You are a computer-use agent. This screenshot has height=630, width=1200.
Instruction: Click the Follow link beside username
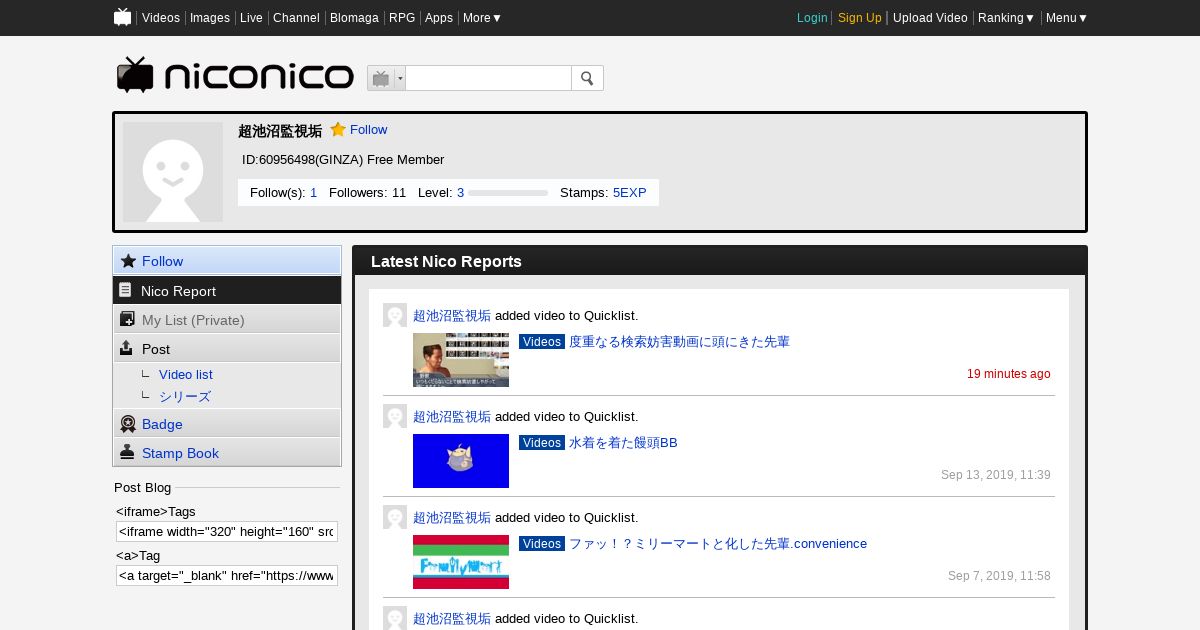tap(368, 130)
